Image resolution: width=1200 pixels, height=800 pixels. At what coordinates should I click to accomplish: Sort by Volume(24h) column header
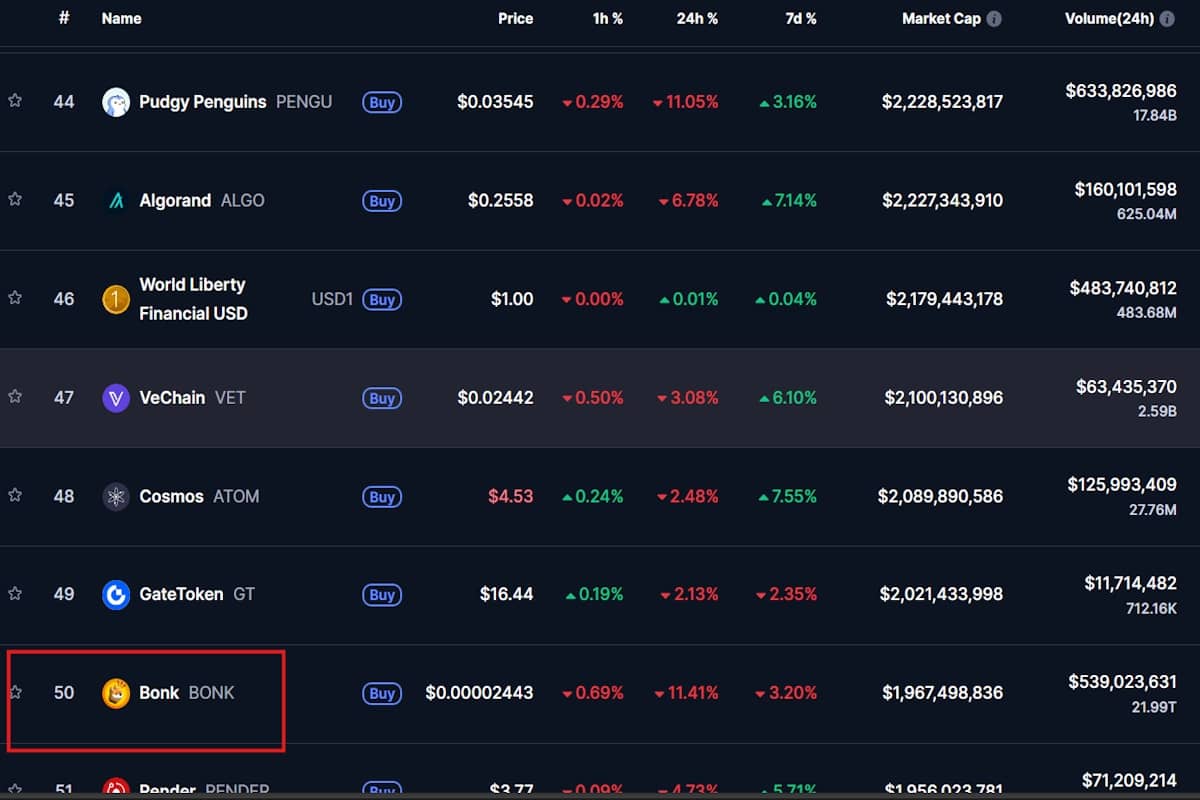pyautogui.click(x=1109, y=18)
